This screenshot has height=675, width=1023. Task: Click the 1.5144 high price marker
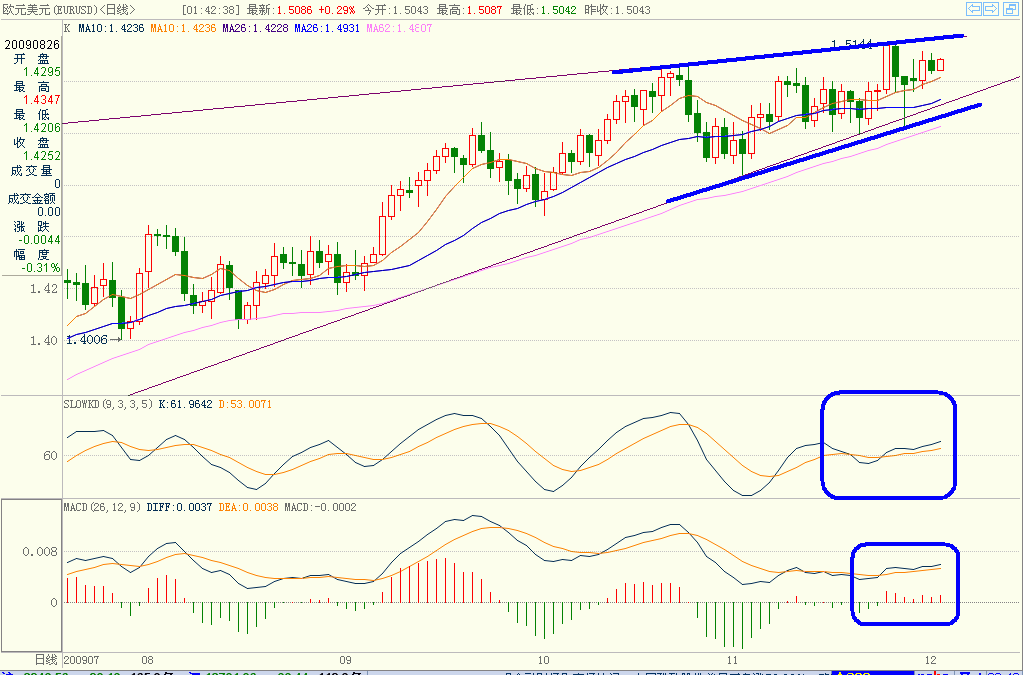[851, 44]
